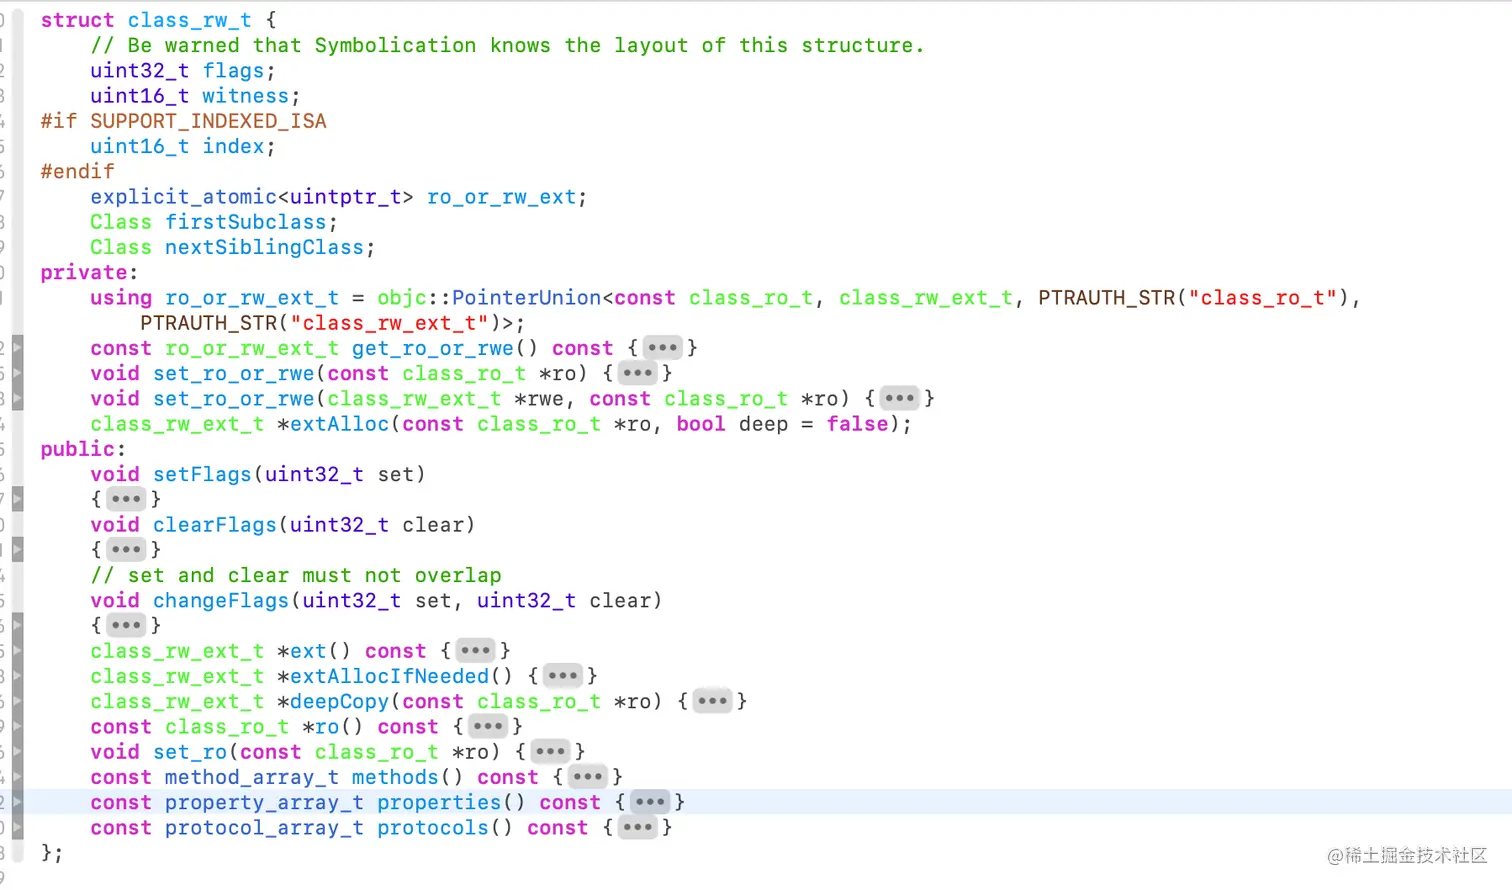Expand the clearFlags folded body

(x=126, y=549)
